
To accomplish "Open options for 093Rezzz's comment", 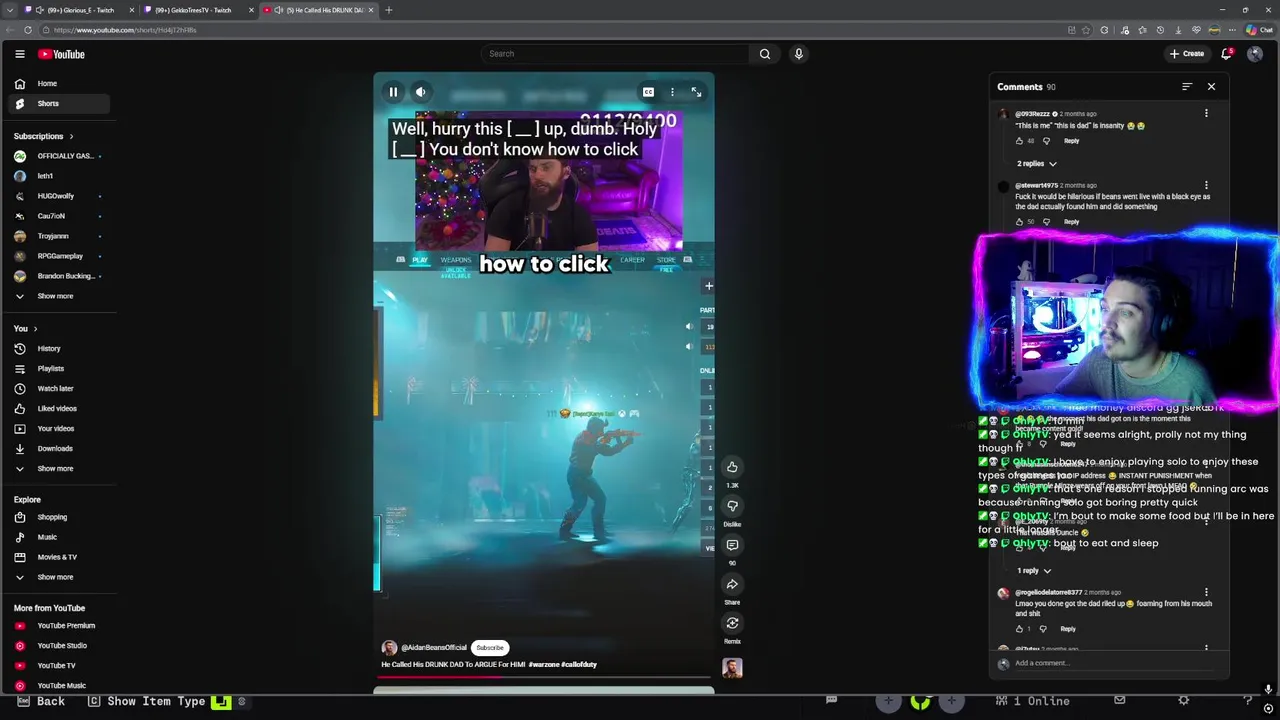I will [1206, 114].
